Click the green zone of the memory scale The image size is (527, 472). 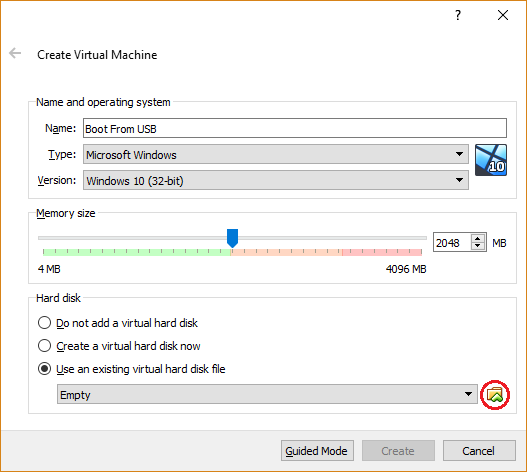137,252
